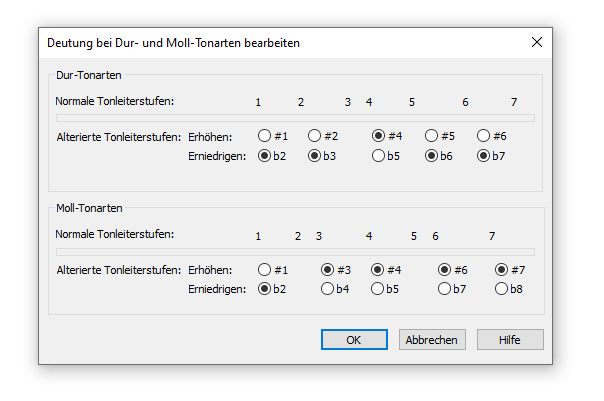Close the Deutung dialog with the X
This screenshot has height=401, width=604.
537,42
